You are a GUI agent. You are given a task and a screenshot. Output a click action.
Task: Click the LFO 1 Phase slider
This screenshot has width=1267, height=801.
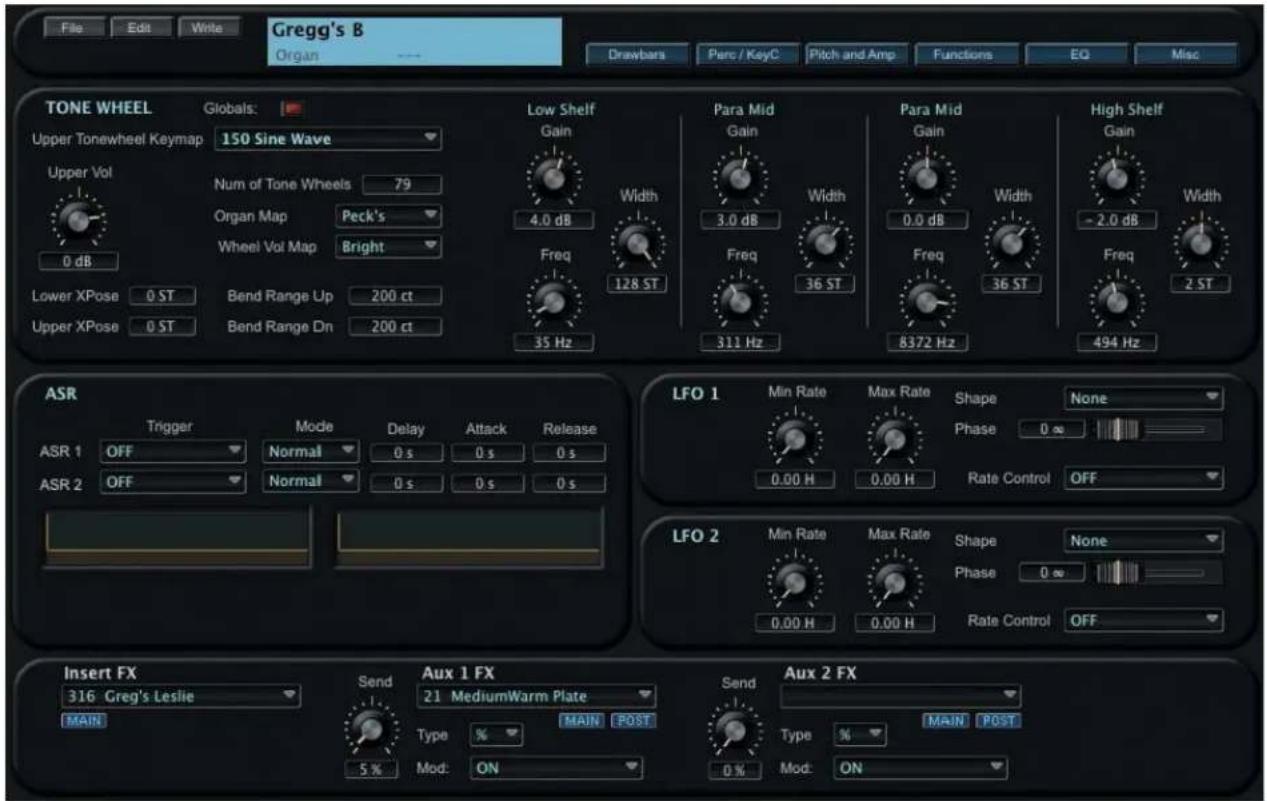(x=1159, y=429)
